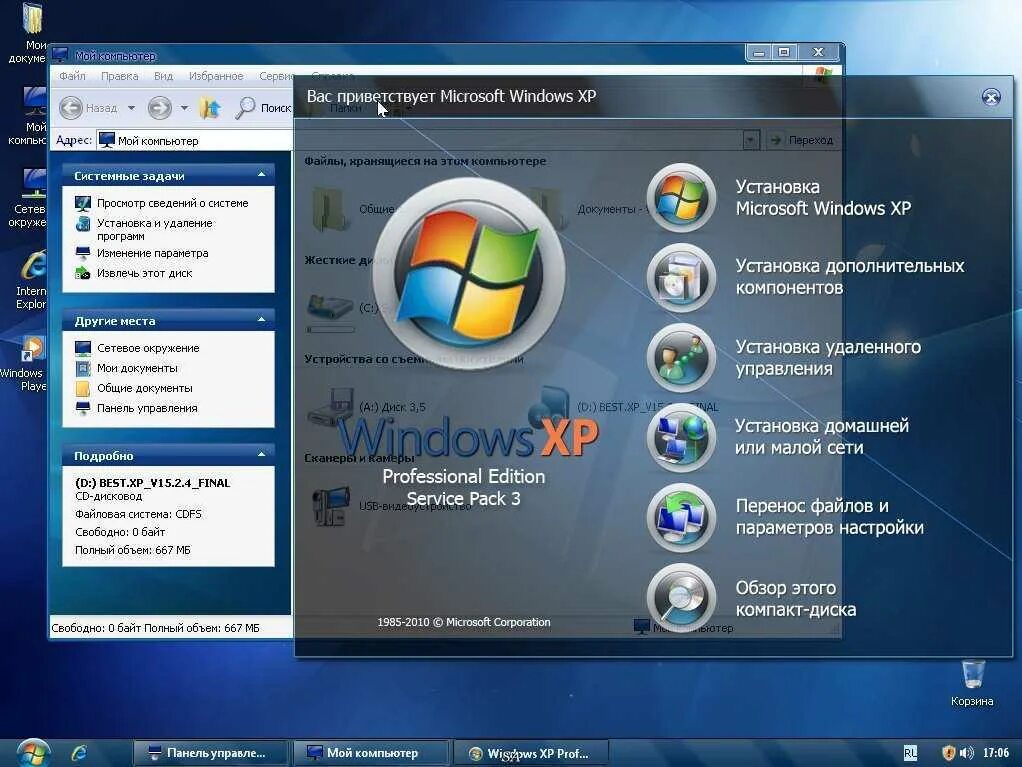1022x767 pixels.
Task: Click Установка и удаление программ
Action: coord(155,229)
